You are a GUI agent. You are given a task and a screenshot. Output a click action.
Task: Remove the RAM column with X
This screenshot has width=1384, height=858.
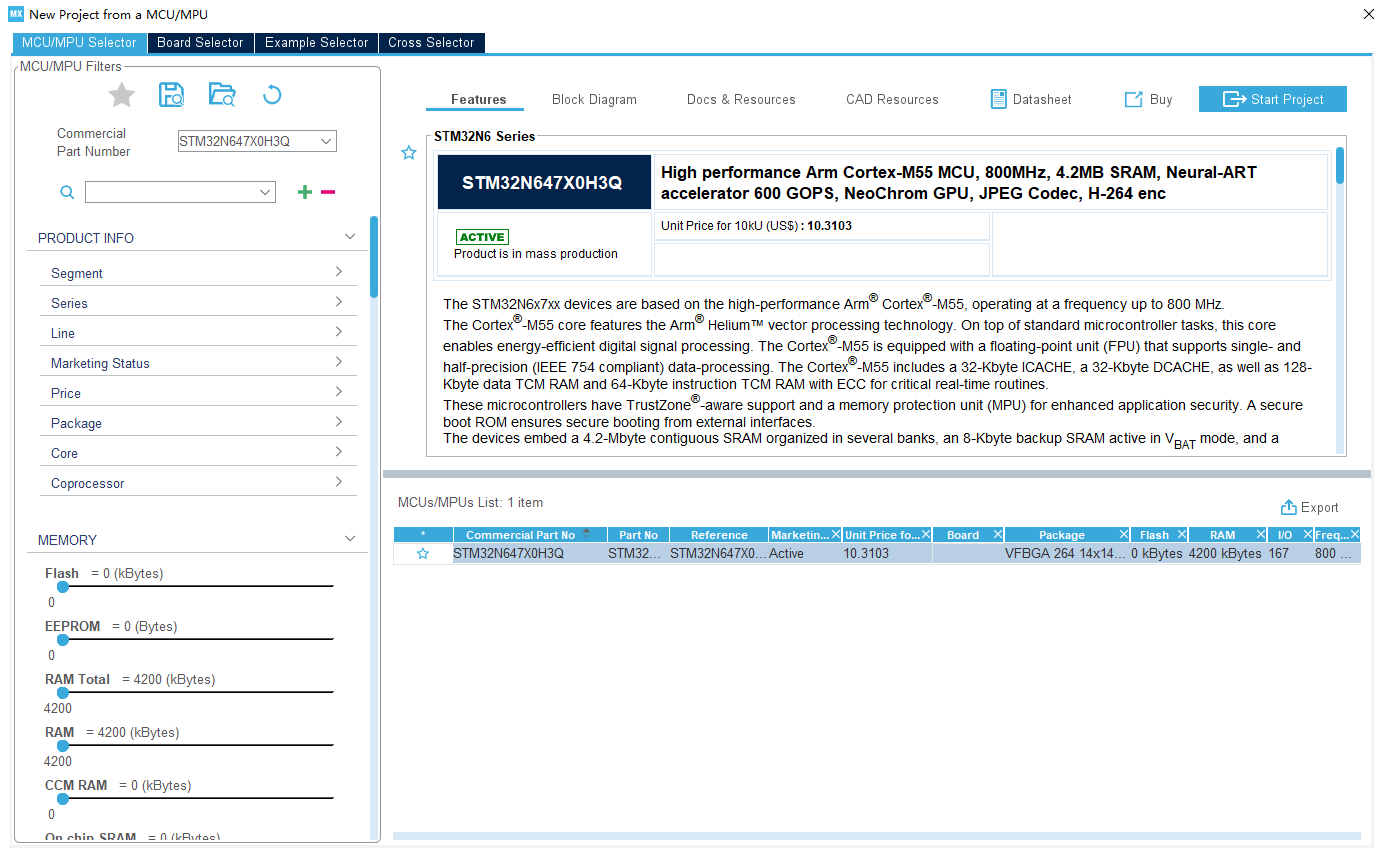(1259, 535)
